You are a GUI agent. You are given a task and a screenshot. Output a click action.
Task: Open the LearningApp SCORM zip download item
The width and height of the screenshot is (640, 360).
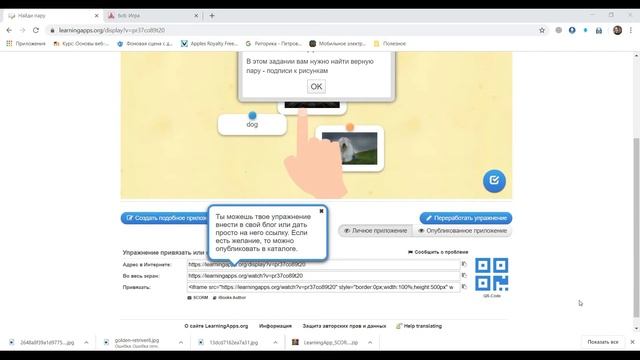325,342
